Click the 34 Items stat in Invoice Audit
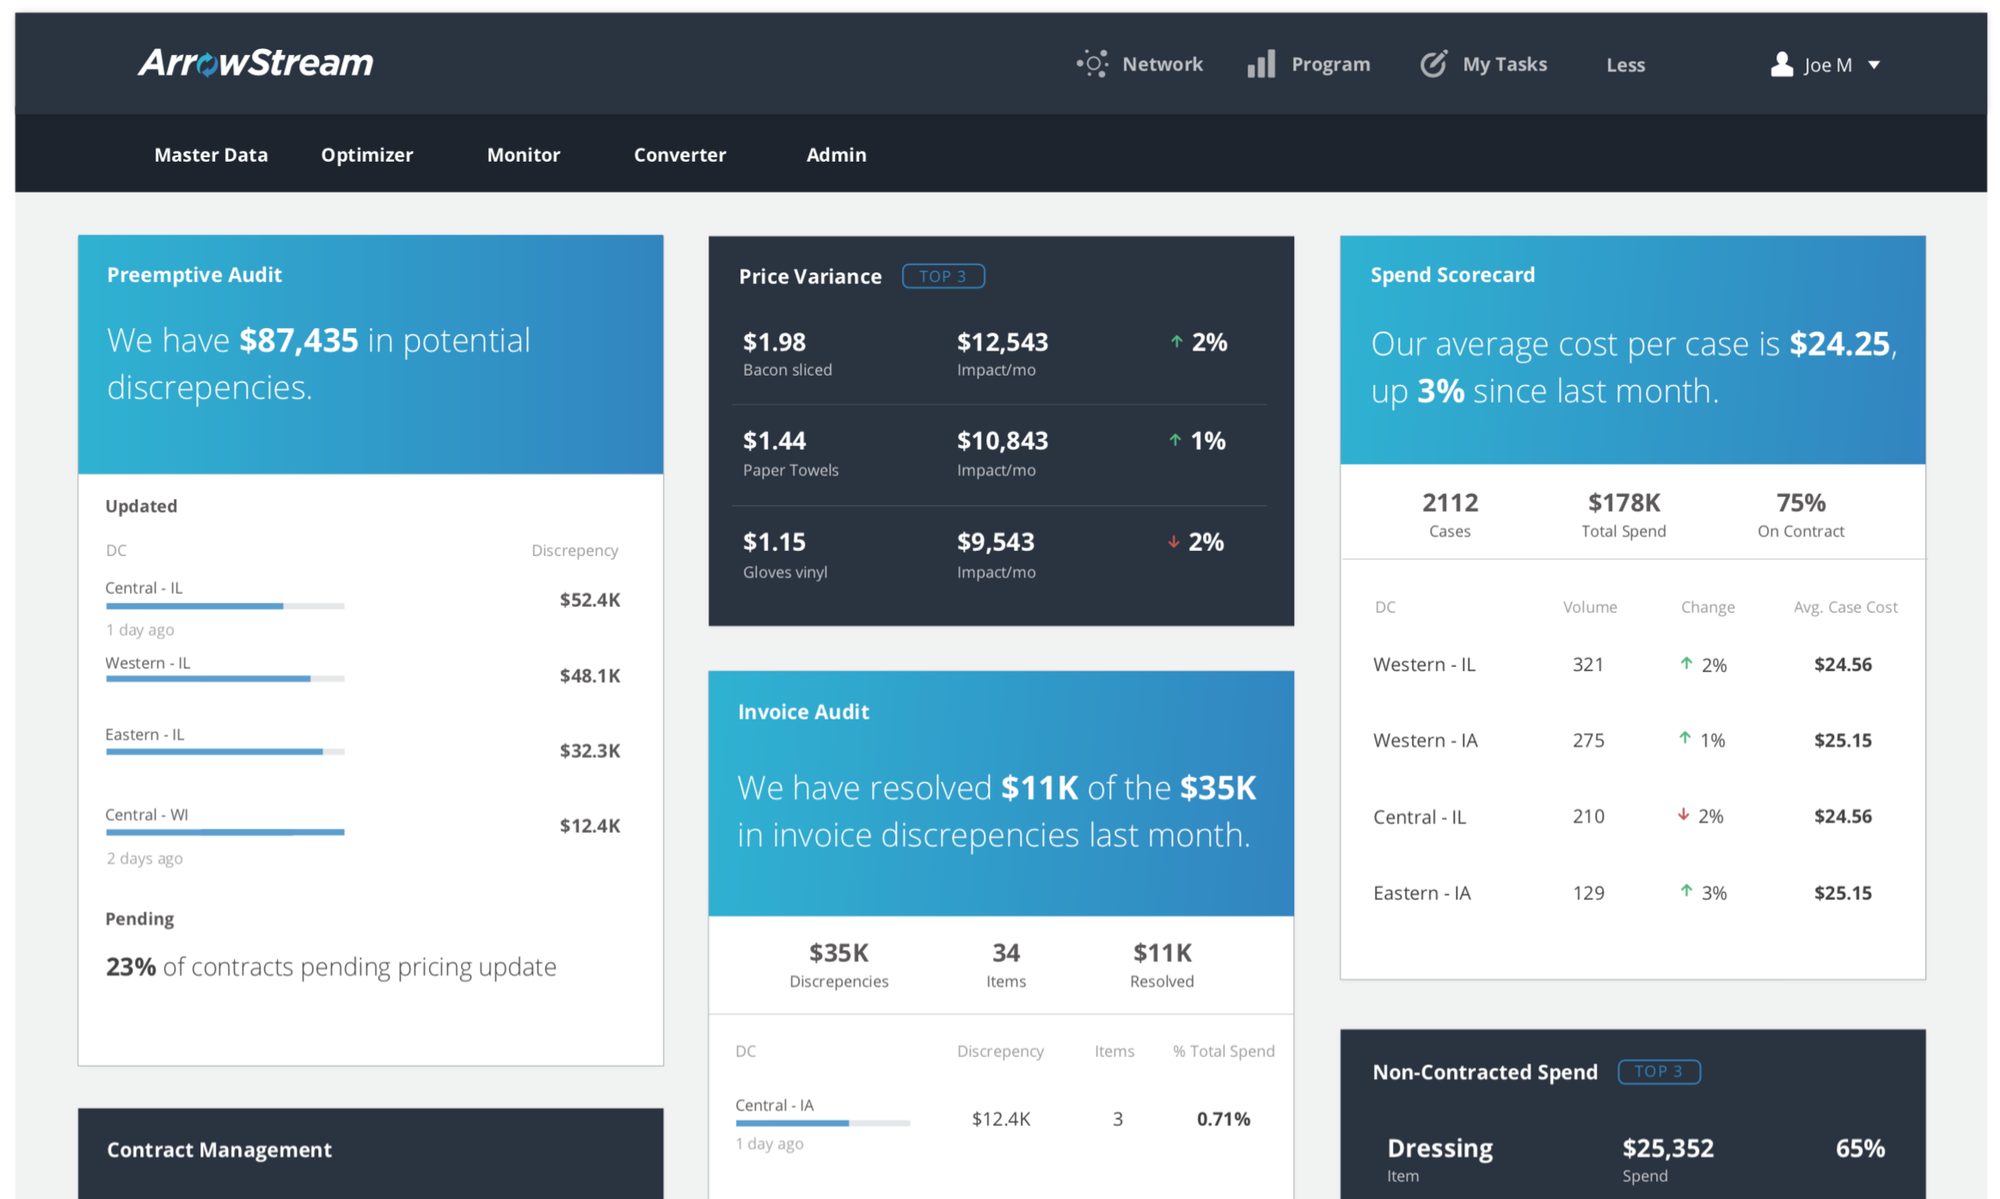The width and height of the screenshot is (2000, 1199). click(x=1006, y=965)
